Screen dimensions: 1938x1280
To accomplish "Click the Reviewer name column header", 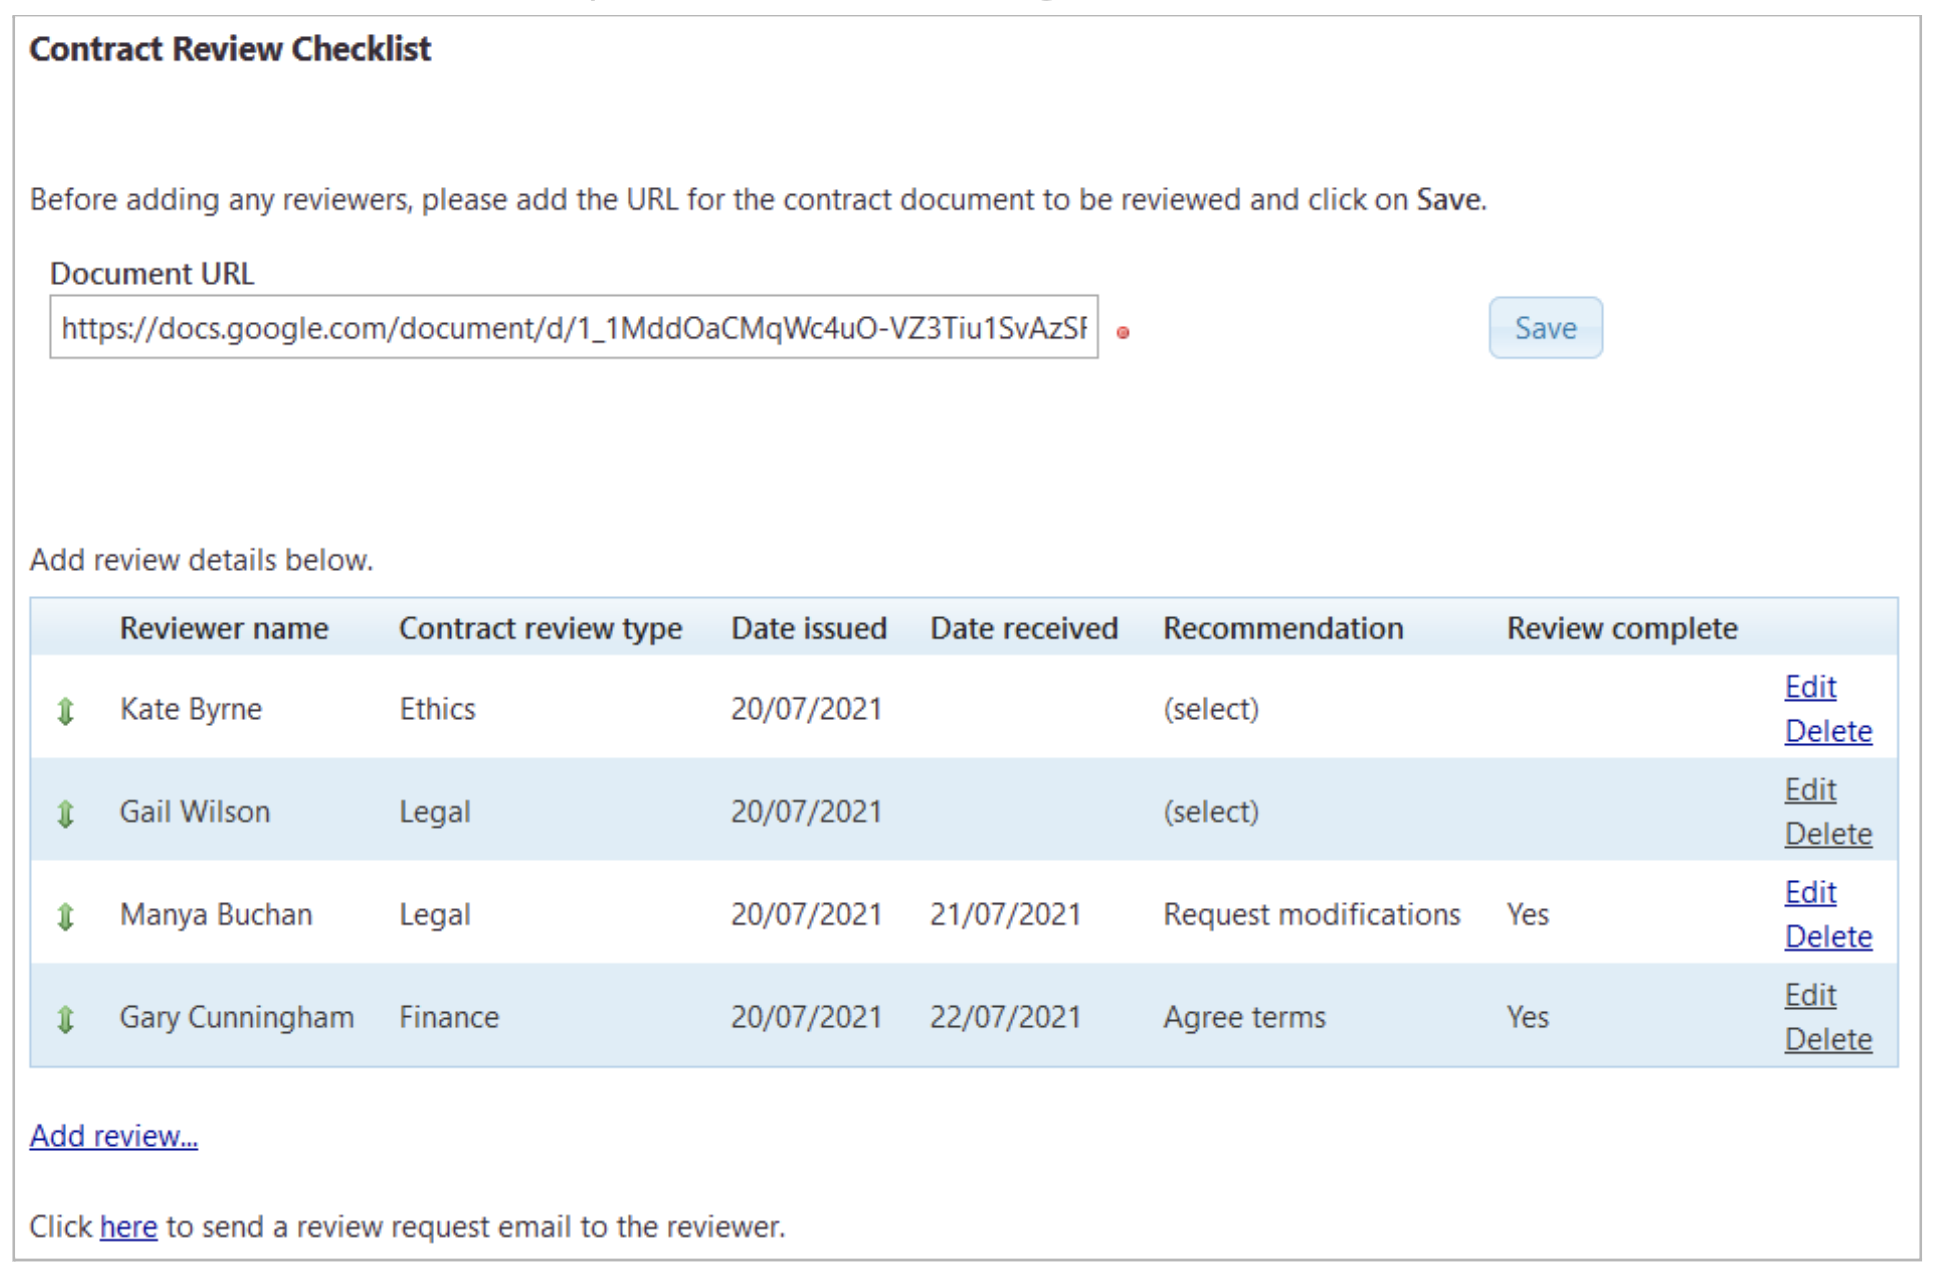I will tap(224, 628).
